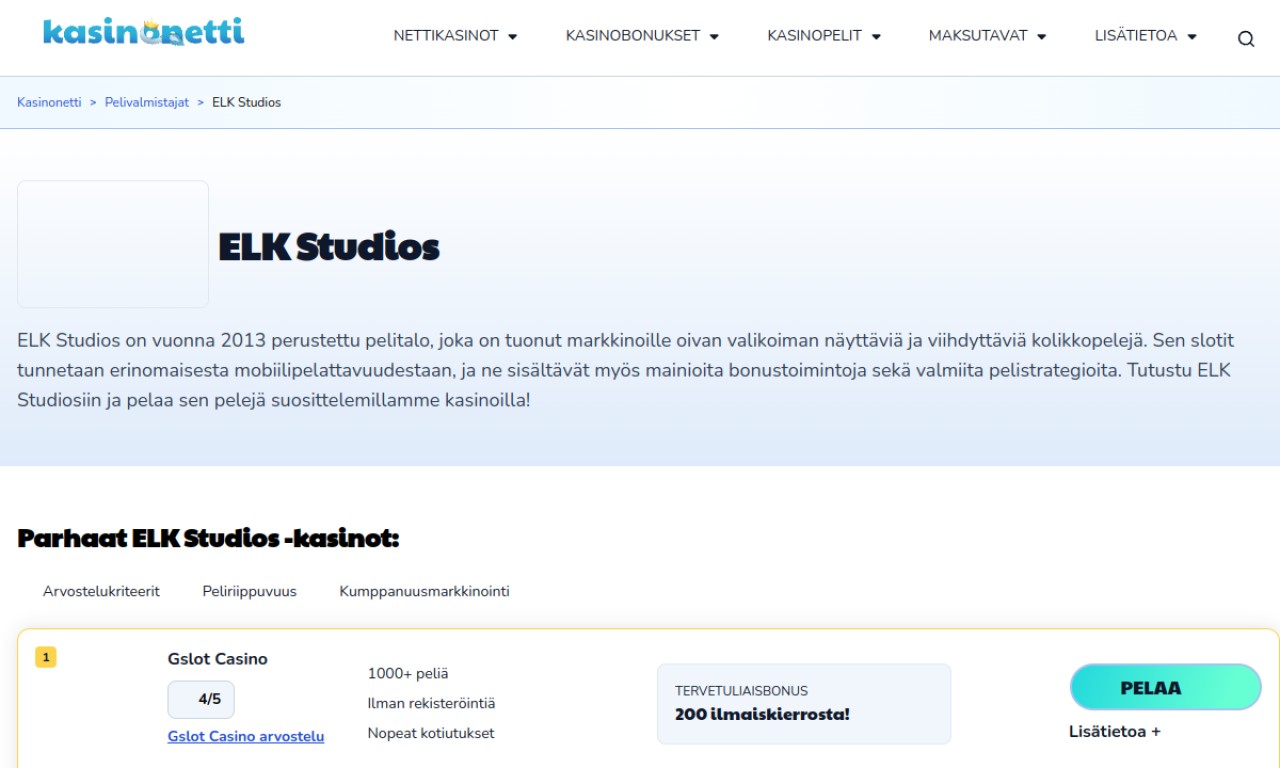Viewport: 1280px width, 768px height.
Task: Open the search icon in header
Action: (1246, 39)
